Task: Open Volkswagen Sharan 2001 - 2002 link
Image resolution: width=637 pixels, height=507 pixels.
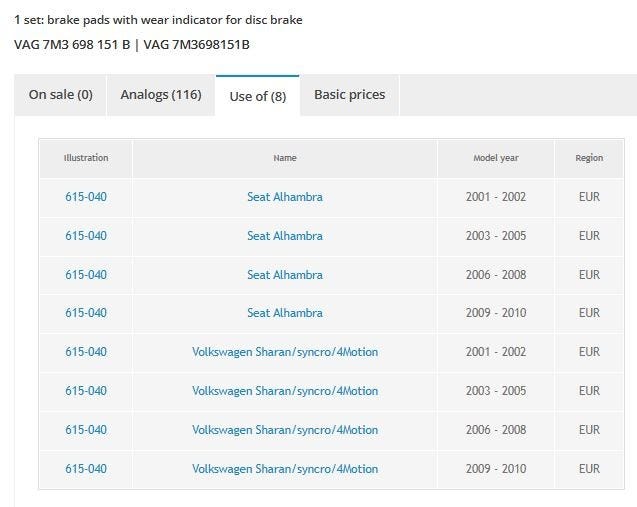Action: tap(285, 352)
